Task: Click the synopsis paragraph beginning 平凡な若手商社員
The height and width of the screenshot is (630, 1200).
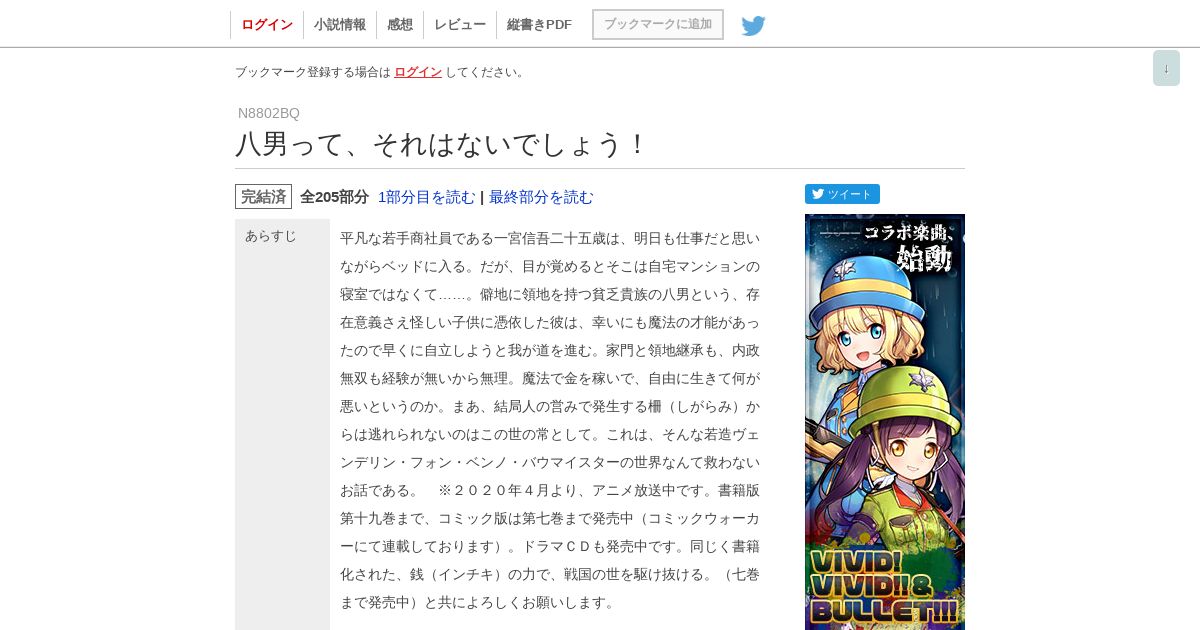Action: pos(550,420)
